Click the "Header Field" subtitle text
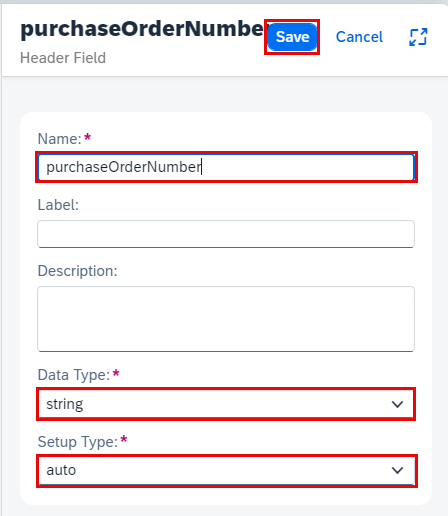 63,58
